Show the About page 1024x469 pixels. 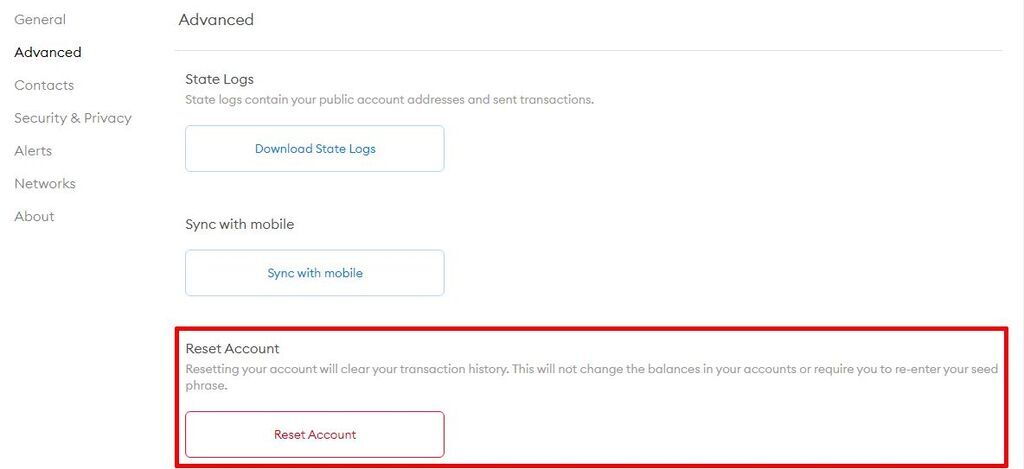click(x=34, y=217)
